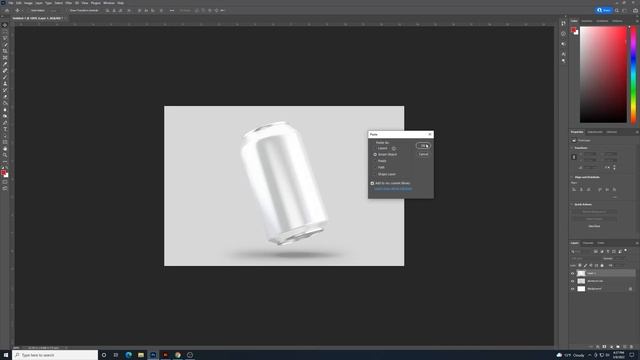Open Microsoft Edge from the taskbar

129,355
